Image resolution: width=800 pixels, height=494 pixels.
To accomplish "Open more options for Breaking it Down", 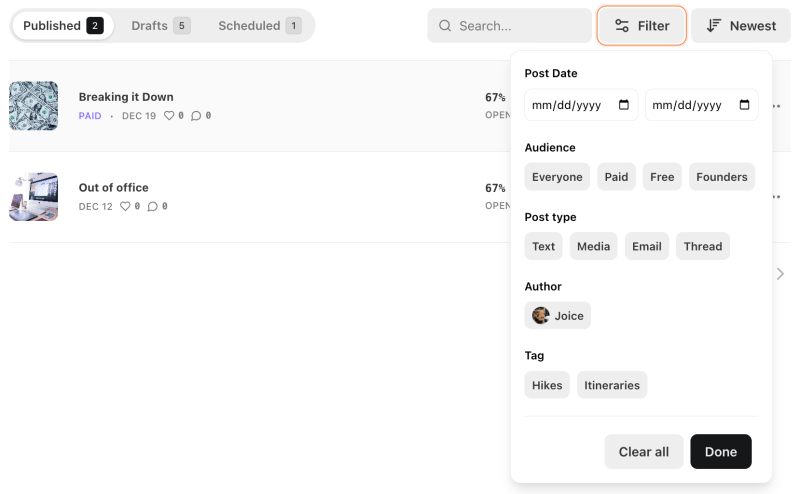I will coord(777,106).
